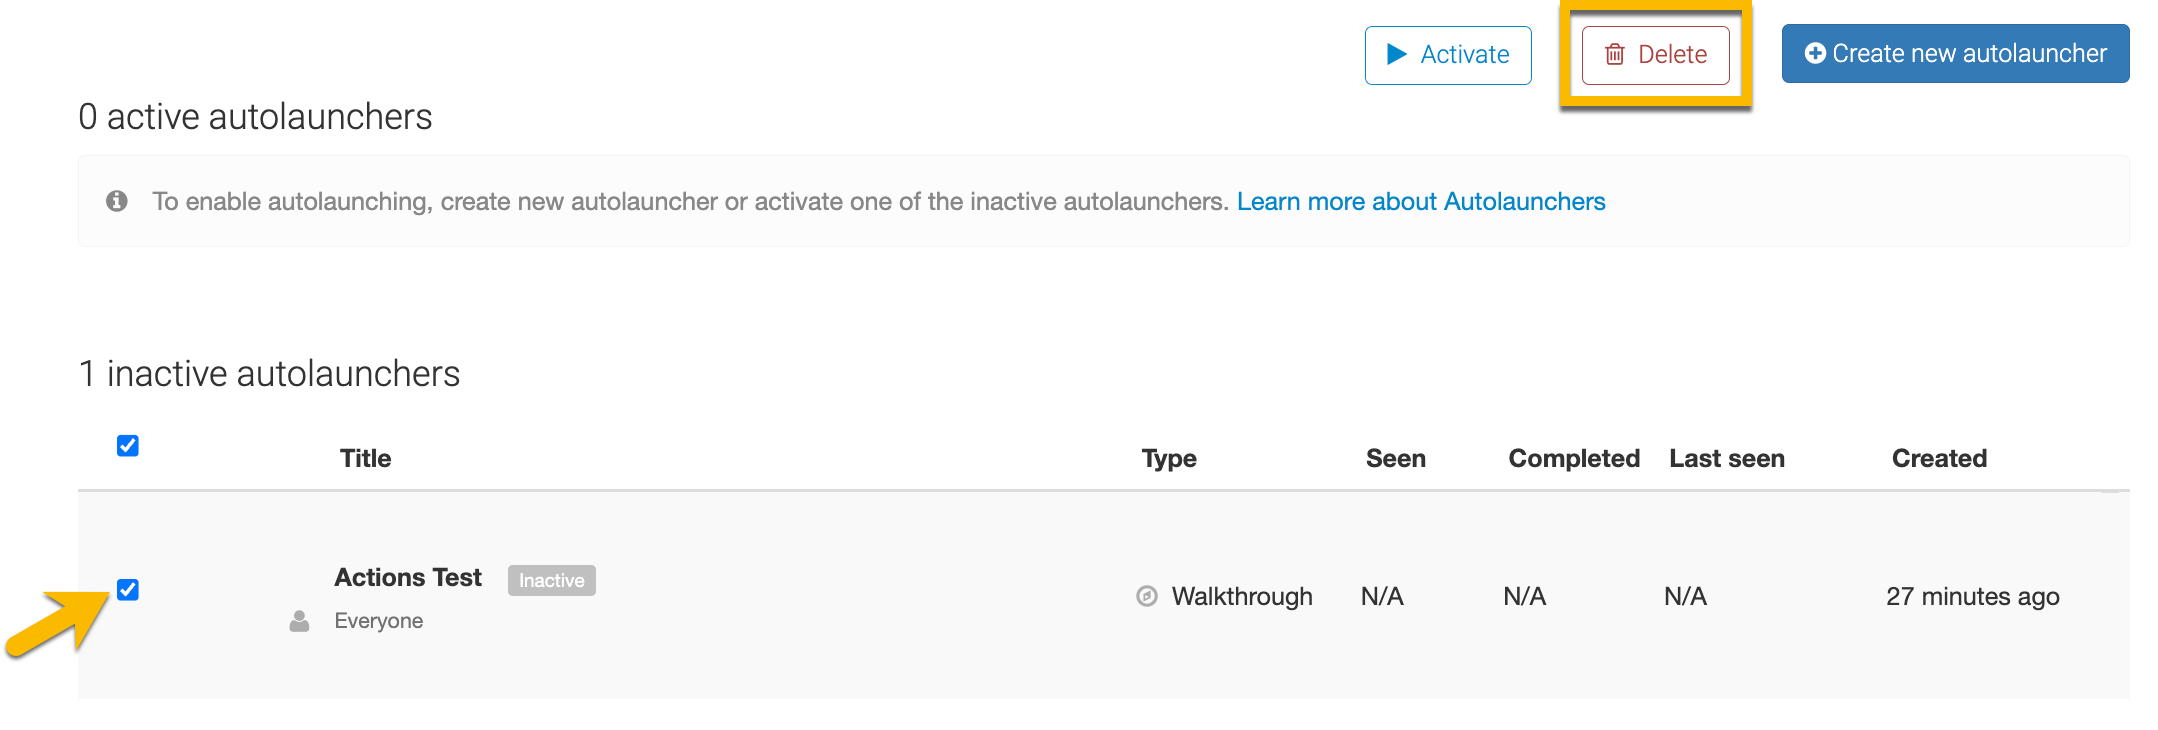Click the Walkthrough type text
2158x730 pixels.
click(x=1241, y=596)
